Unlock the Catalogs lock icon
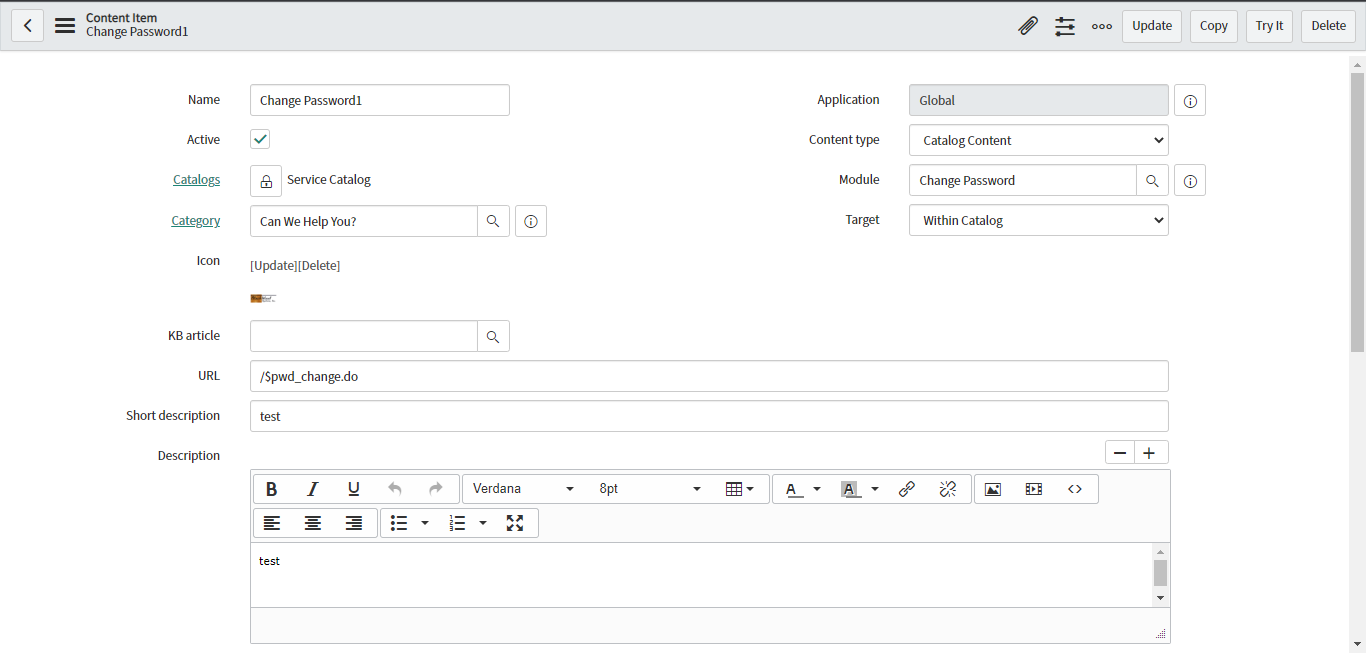 coord(266,181)
